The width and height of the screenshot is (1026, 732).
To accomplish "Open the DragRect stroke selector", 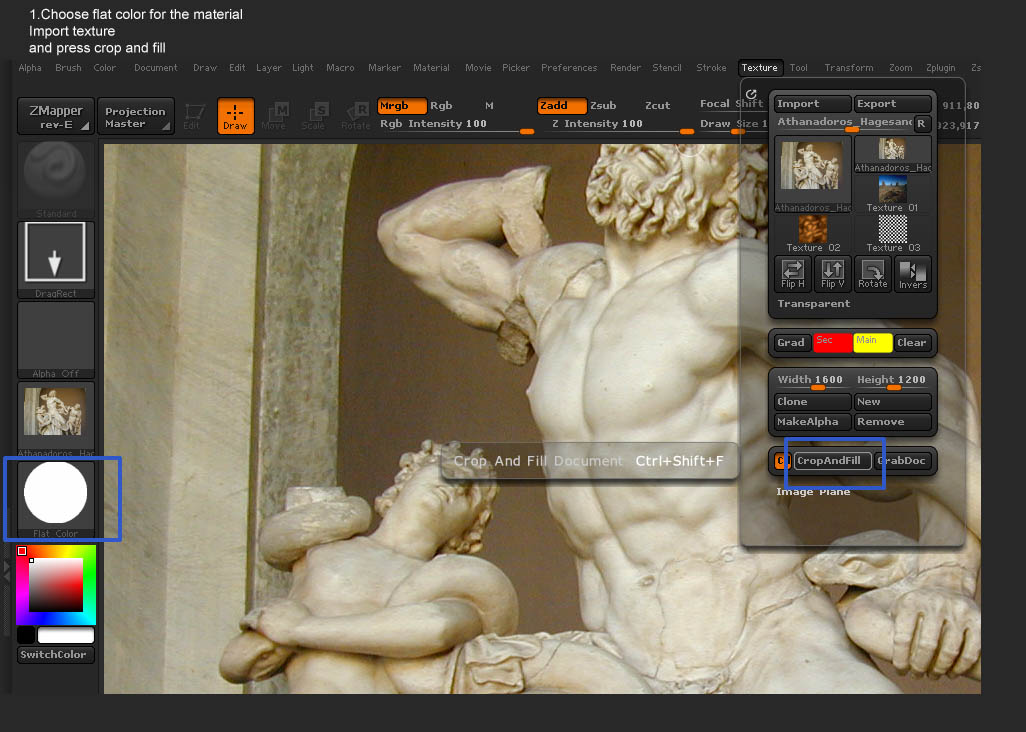I will (56, 260).
